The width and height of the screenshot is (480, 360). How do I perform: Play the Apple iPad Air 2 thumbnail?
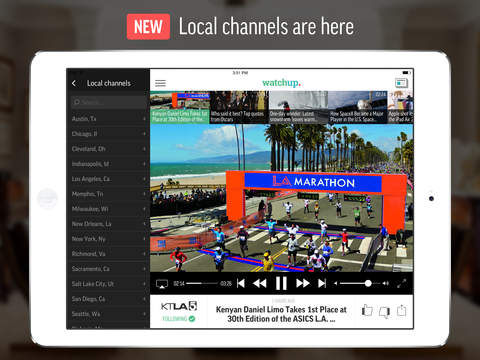tap(400, 107)
